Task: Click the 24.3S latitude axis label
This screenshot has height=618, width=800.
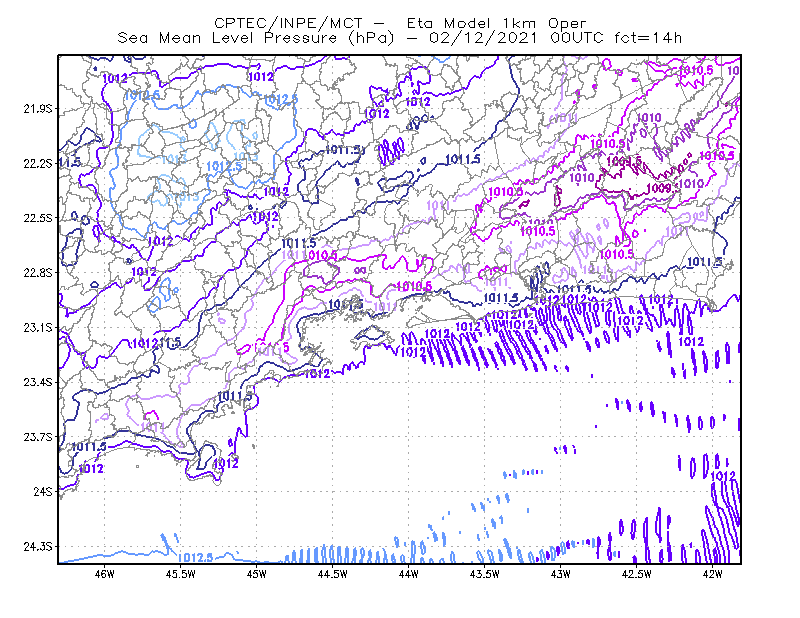Action: [x=38, y=547]
